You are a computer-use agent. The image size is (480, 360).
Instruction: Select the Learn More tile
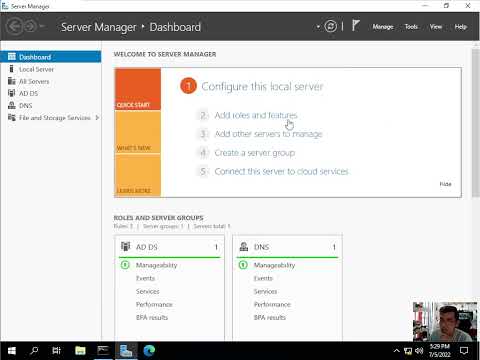(x=138, y=175)
